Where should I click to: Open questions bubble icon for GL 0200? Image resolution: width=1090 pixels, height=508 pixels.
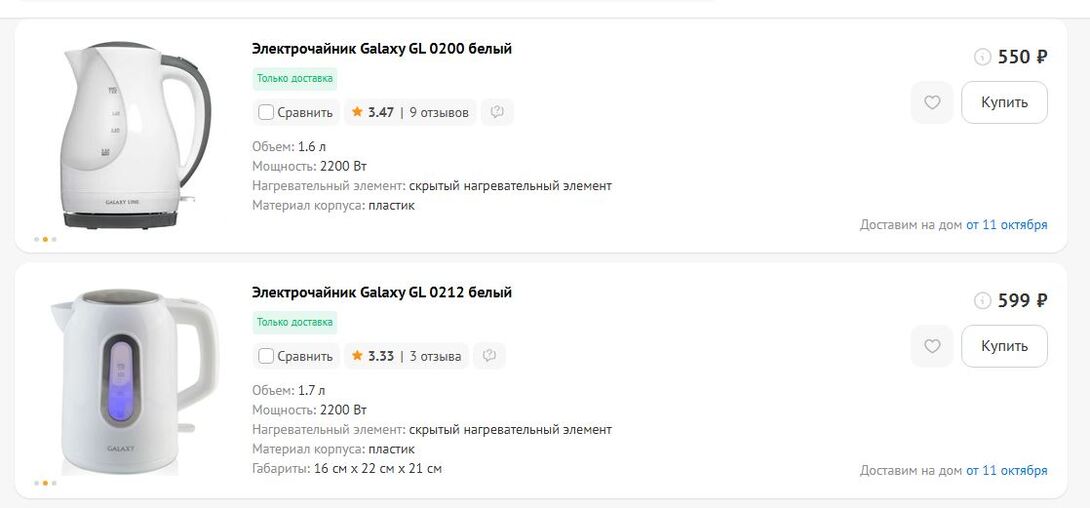(497, 112)
